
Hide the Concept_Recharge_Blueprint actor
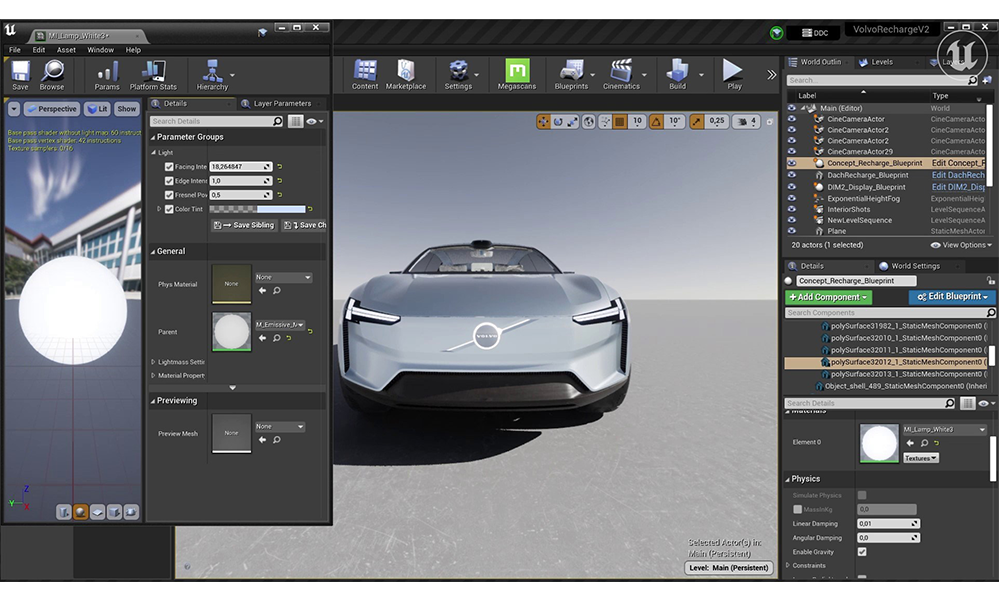click(x=792, y=163)
